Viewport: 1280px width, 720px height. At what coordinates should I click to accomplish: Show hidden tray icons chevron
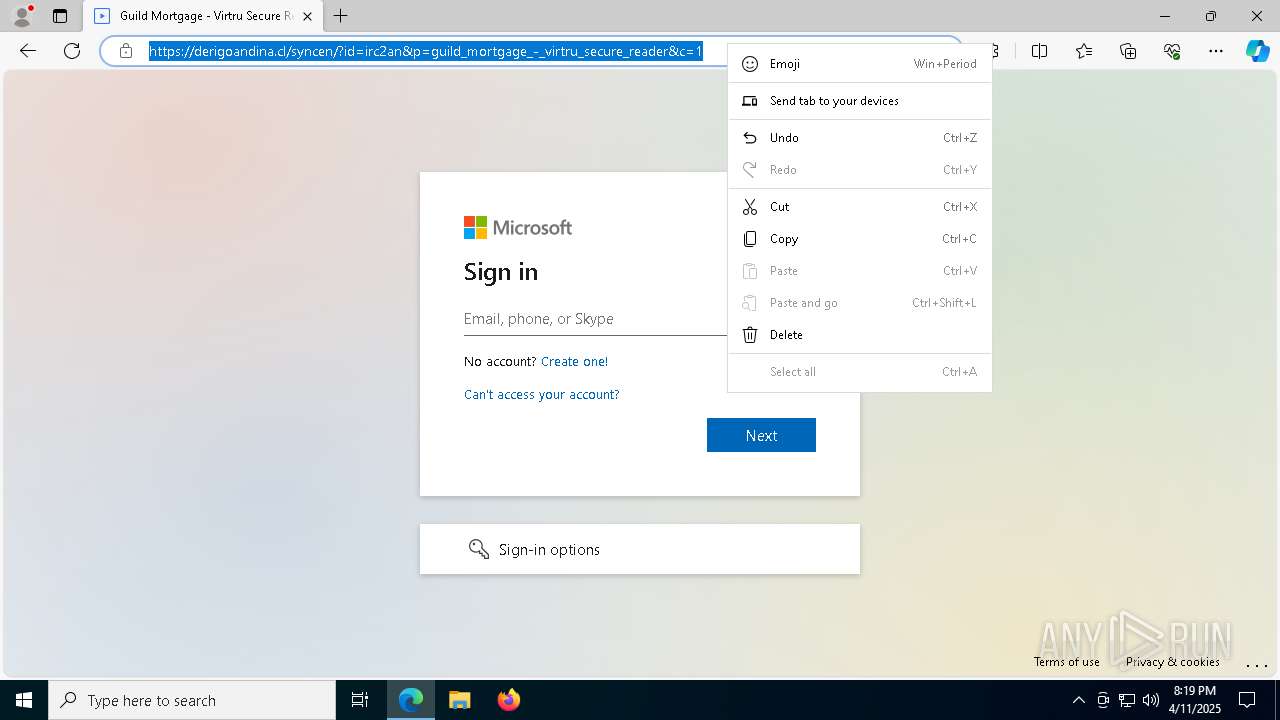1078,700
